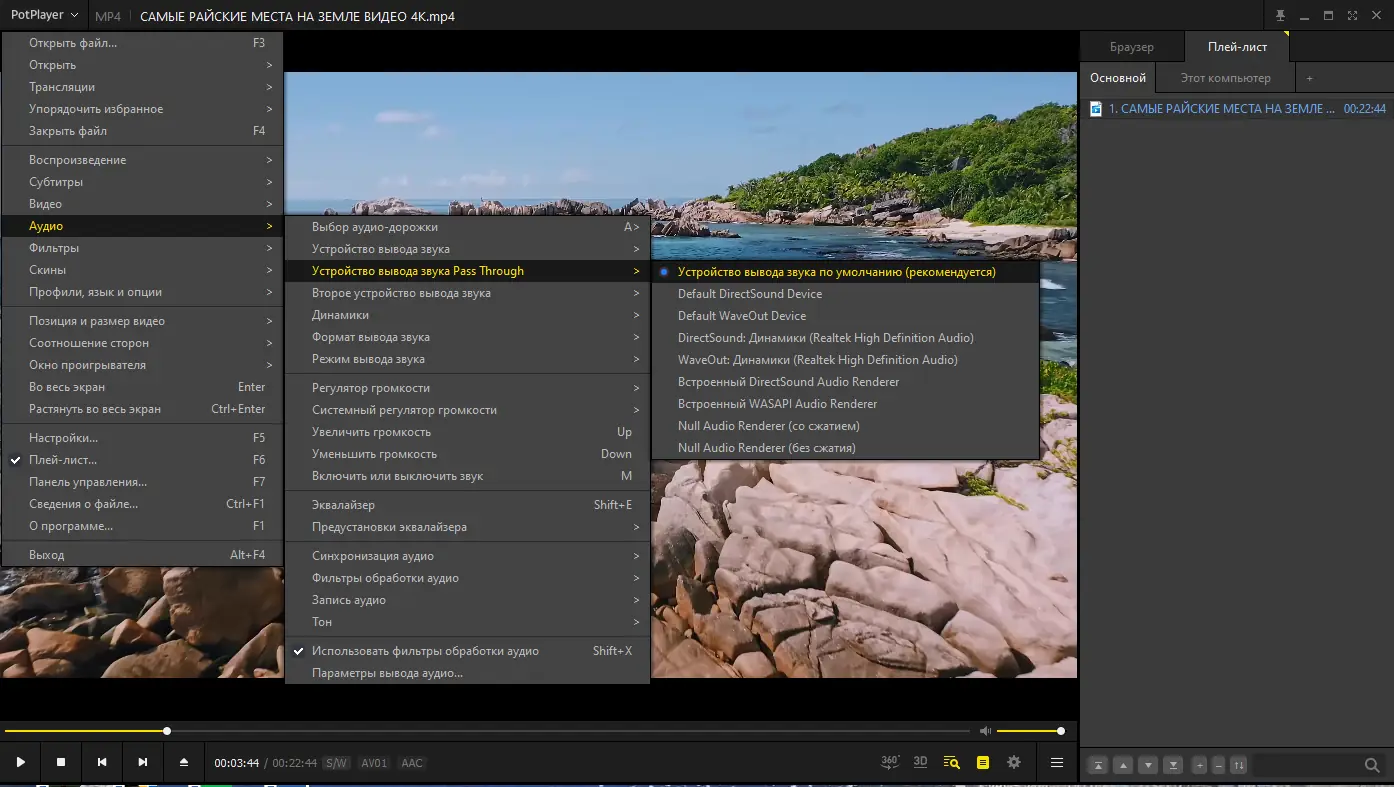Click the speaker mute icon
1394x787 pixels.
(x=985, y=731)
